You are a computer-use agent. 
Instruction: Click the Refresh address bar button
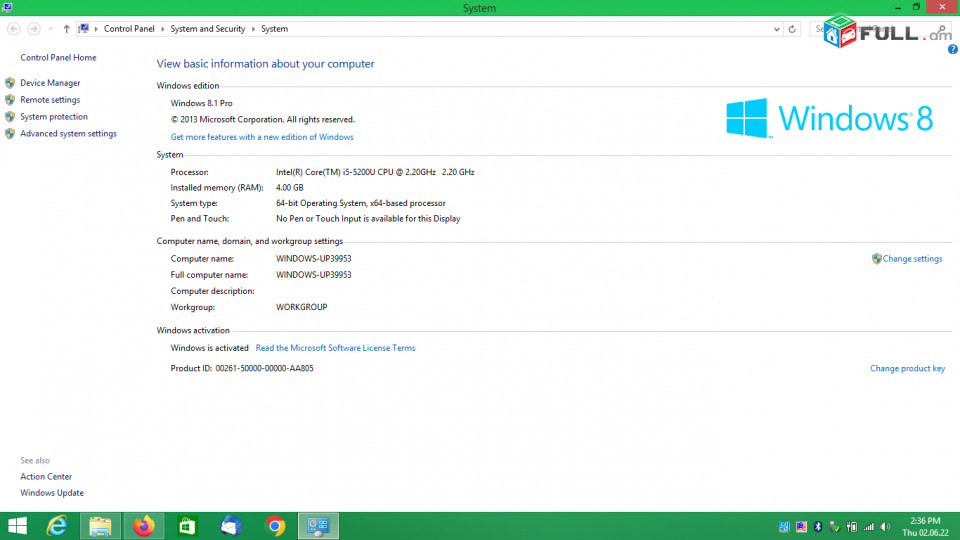coord(792,29)
